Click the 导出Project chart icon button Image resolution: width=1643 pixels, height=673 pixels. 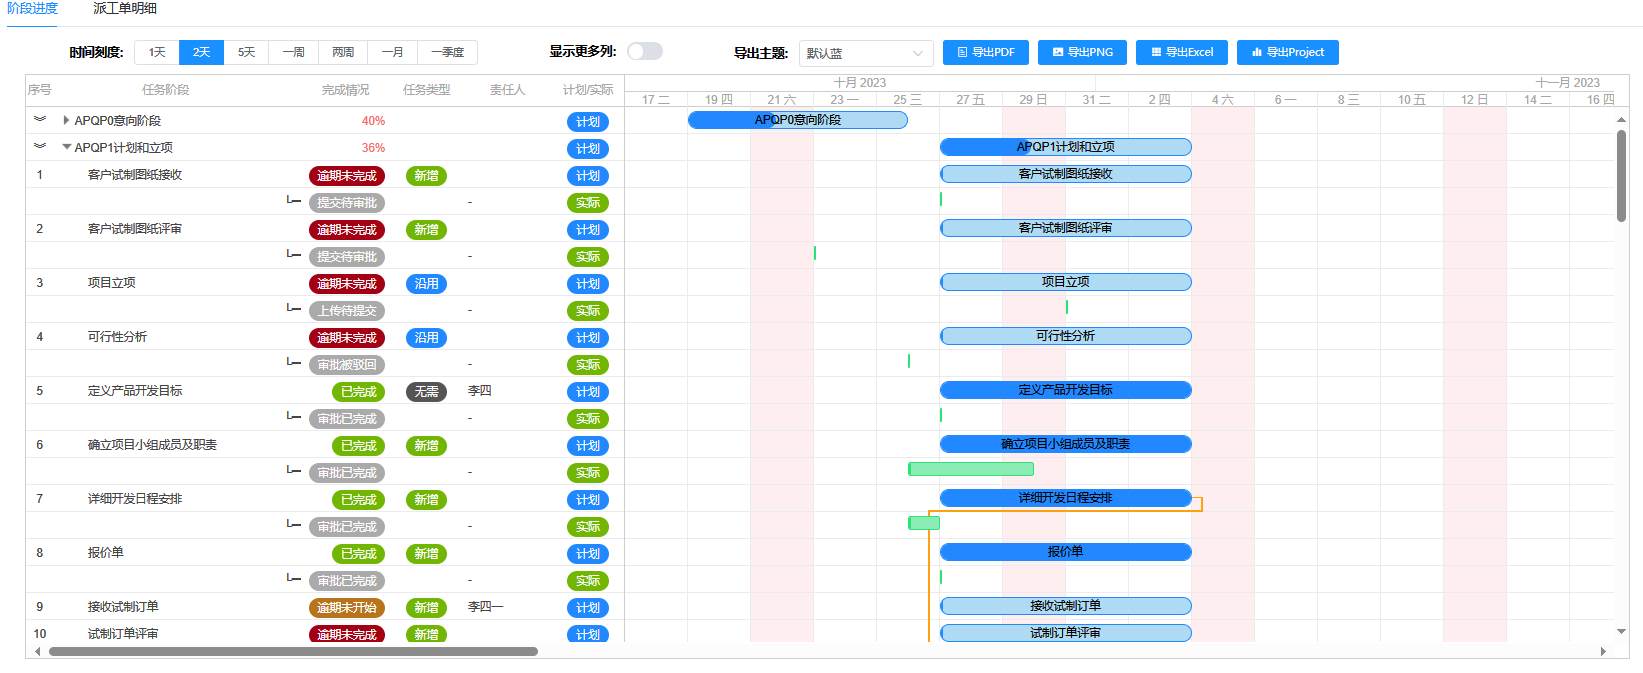point(1287,52)
